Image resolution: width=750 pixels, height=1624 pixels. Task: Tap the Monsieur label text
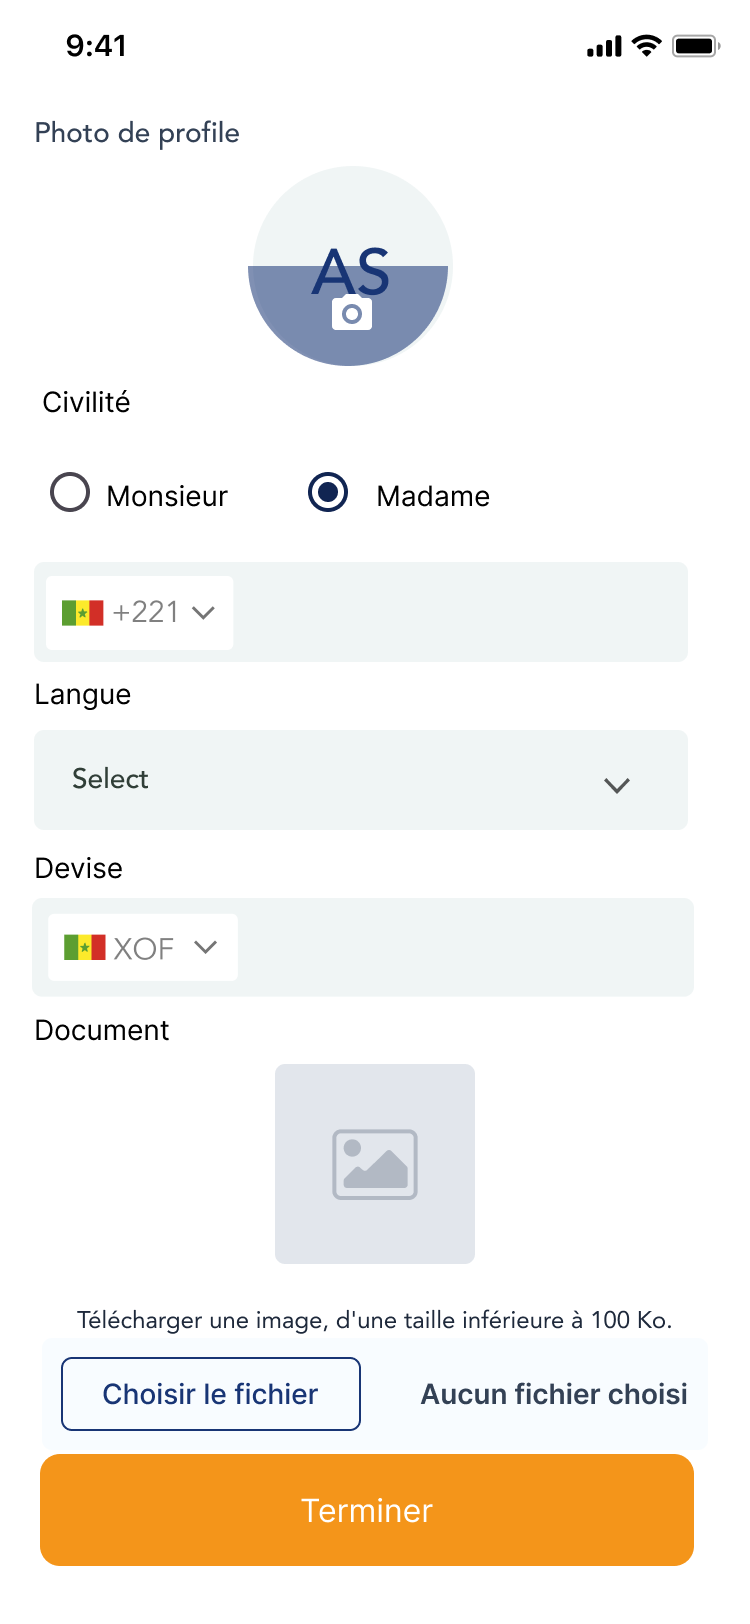pos(167,496)
